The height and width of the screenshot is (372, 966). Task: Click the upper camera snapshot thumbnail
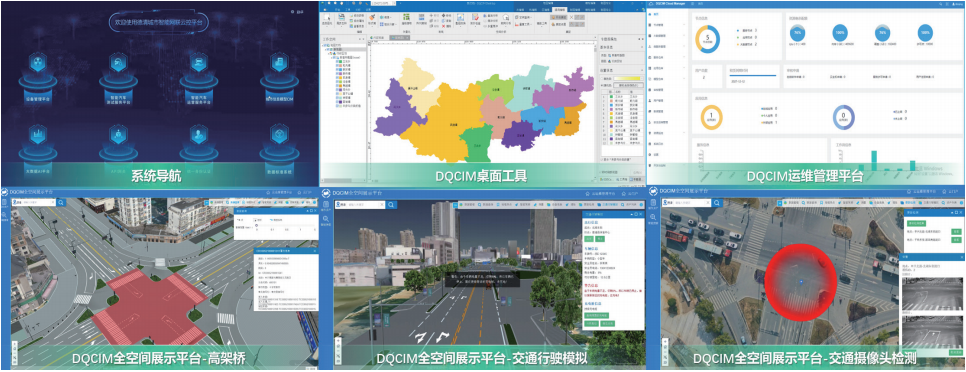tap(931, 293)
